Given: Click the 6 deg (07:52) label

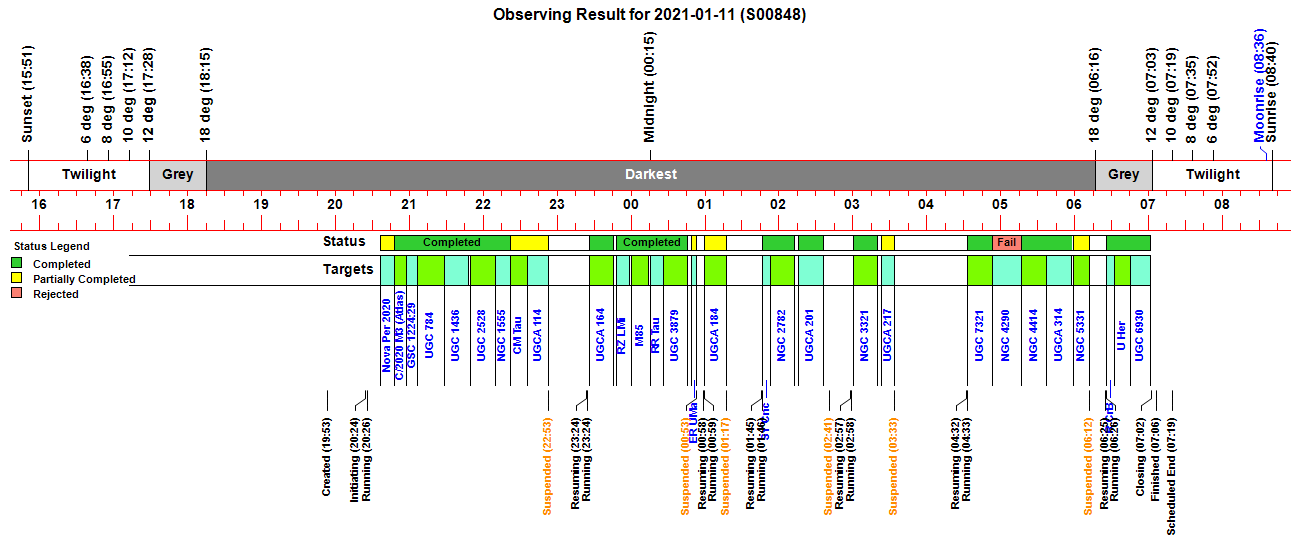Looking at the screenshot, I should [1213, 99].
